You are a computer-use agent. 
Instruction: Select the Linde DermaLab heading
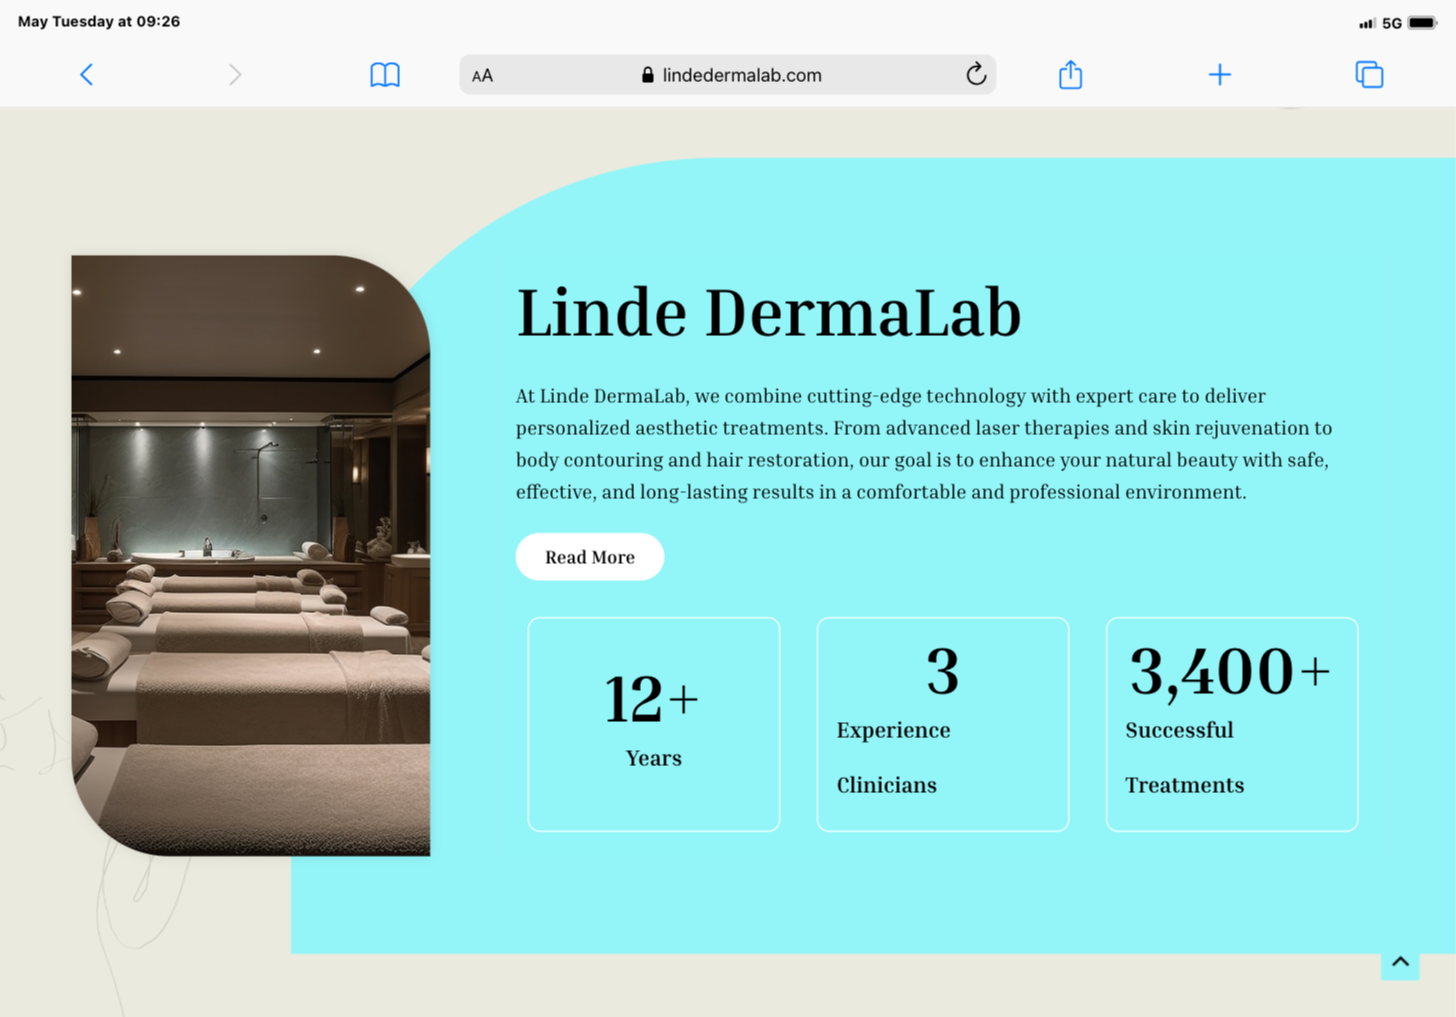[768, 313]
